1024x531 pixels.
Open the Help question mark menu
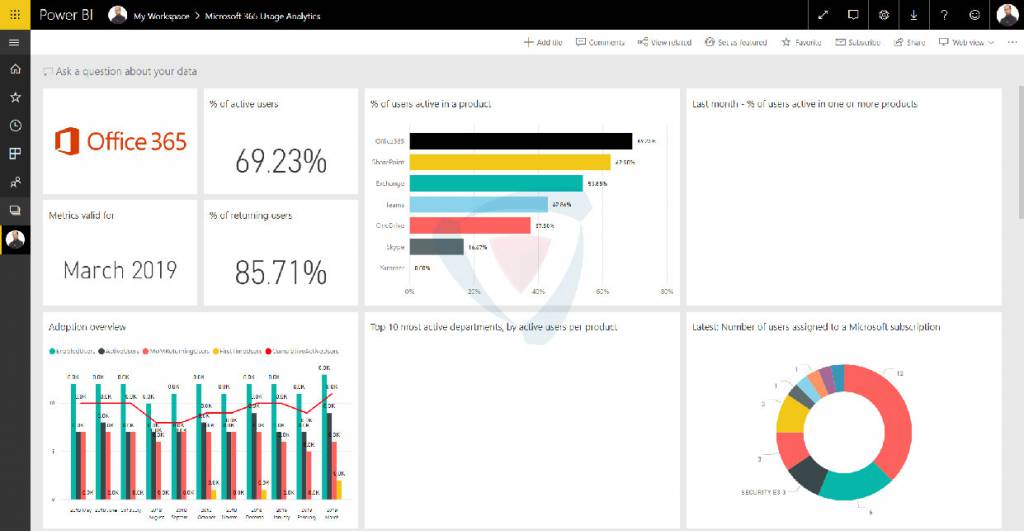click(x=944, y=15)
